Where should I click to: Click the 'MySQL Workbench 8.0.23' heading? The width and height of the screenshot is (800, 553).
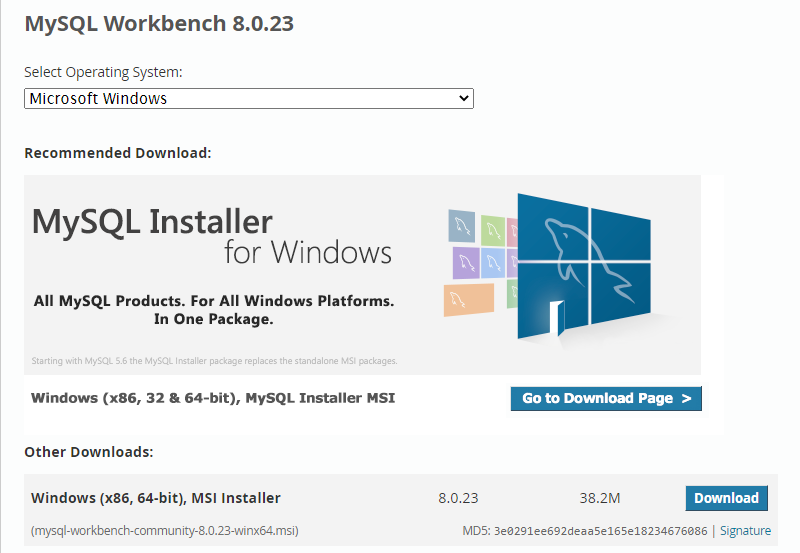coord(159,23)
